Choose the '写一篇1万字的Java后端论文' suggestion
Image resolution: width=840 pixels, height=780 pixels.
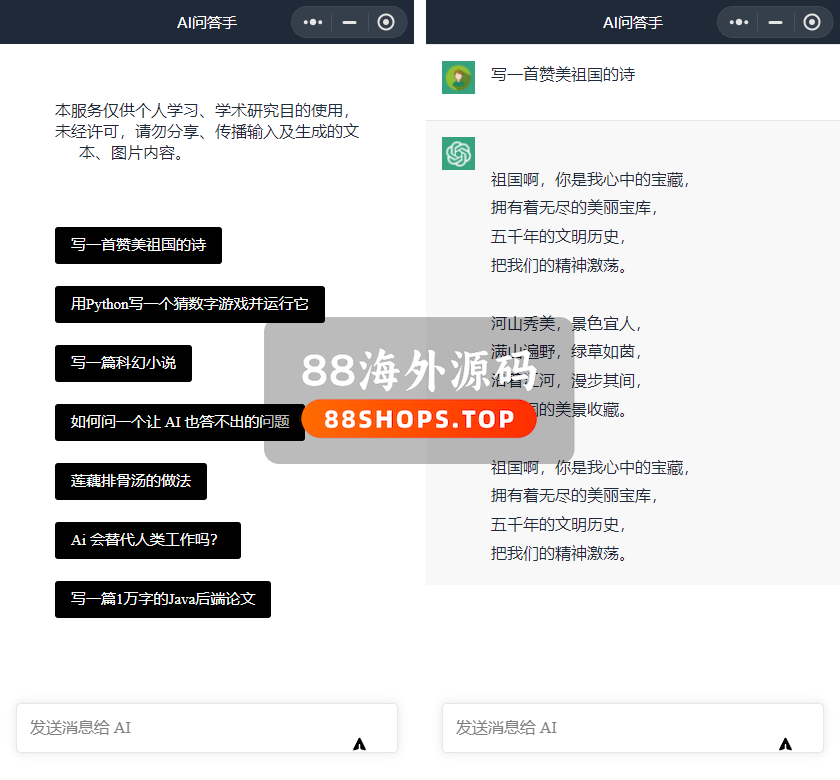pos(162,599)
